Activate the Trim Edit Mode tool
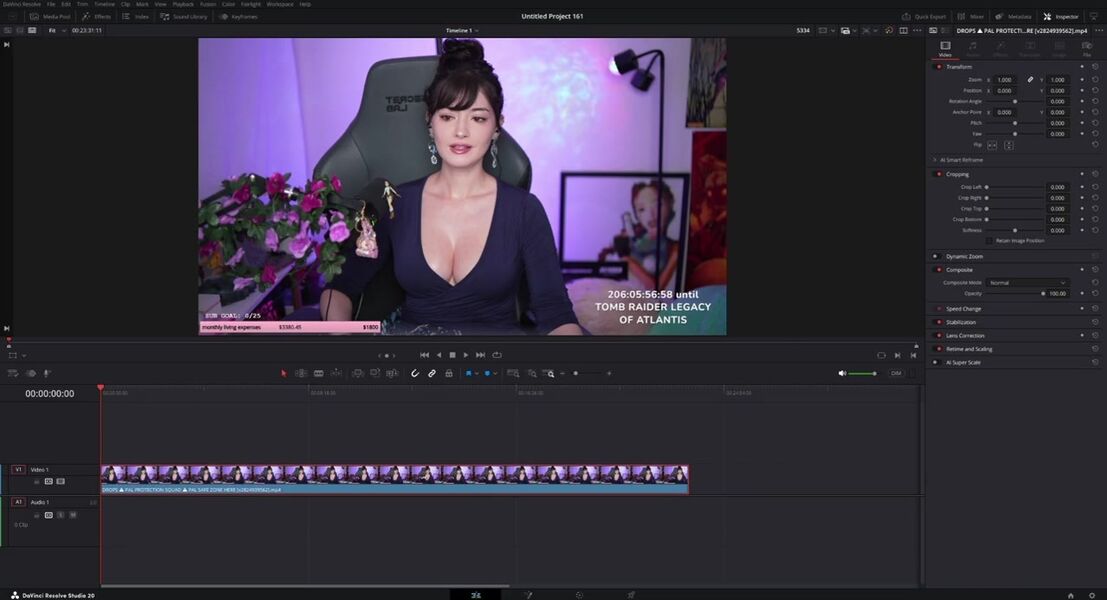This screenshot has width=1107, height=600. click(x=301, y=373)
